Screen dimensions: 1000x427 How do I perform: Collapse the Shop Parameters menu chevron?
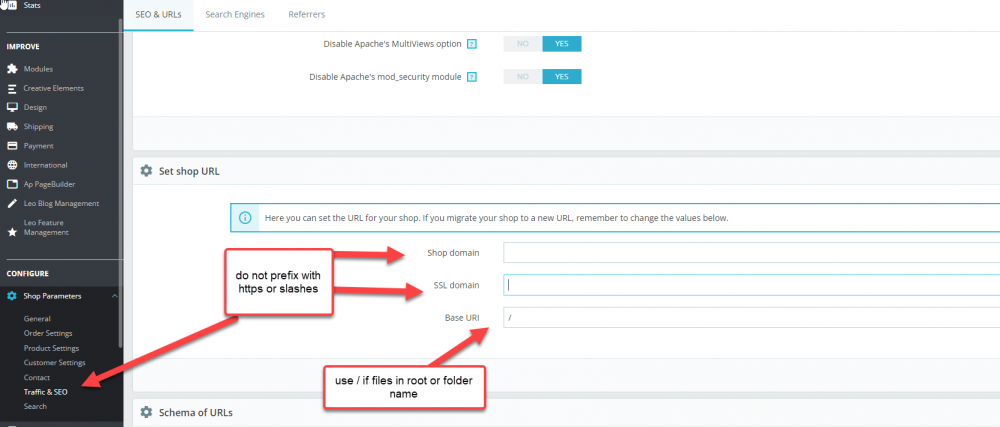coord(114,296)
